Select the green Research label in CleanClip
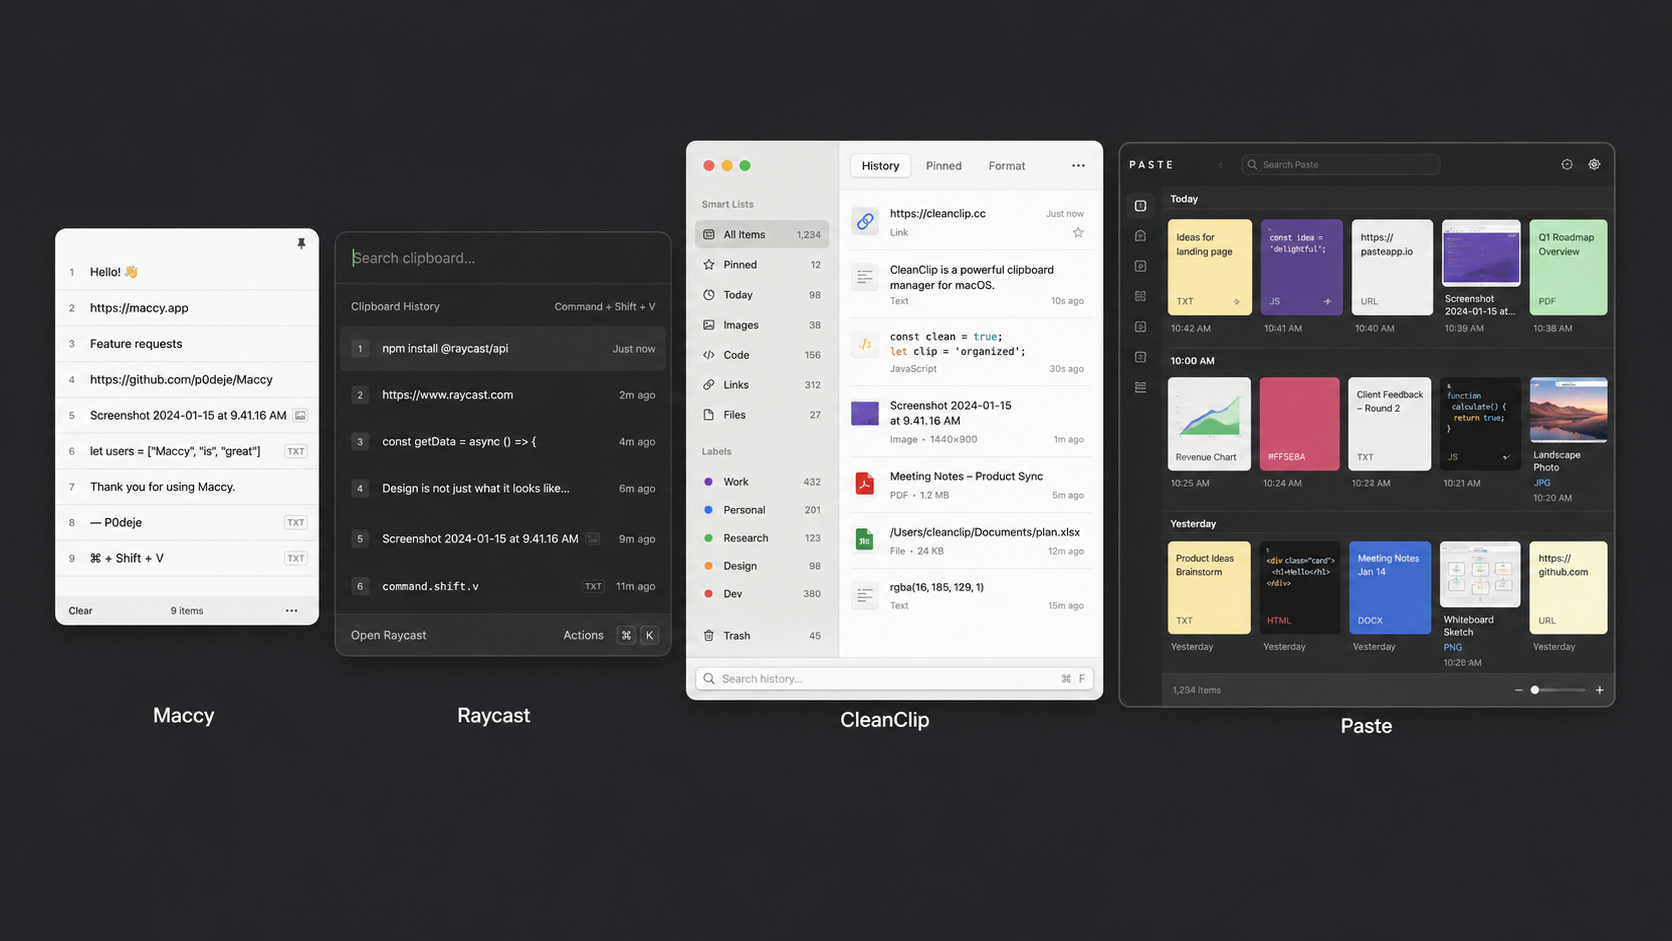1672x941 pixels. [x=762, y=538]
